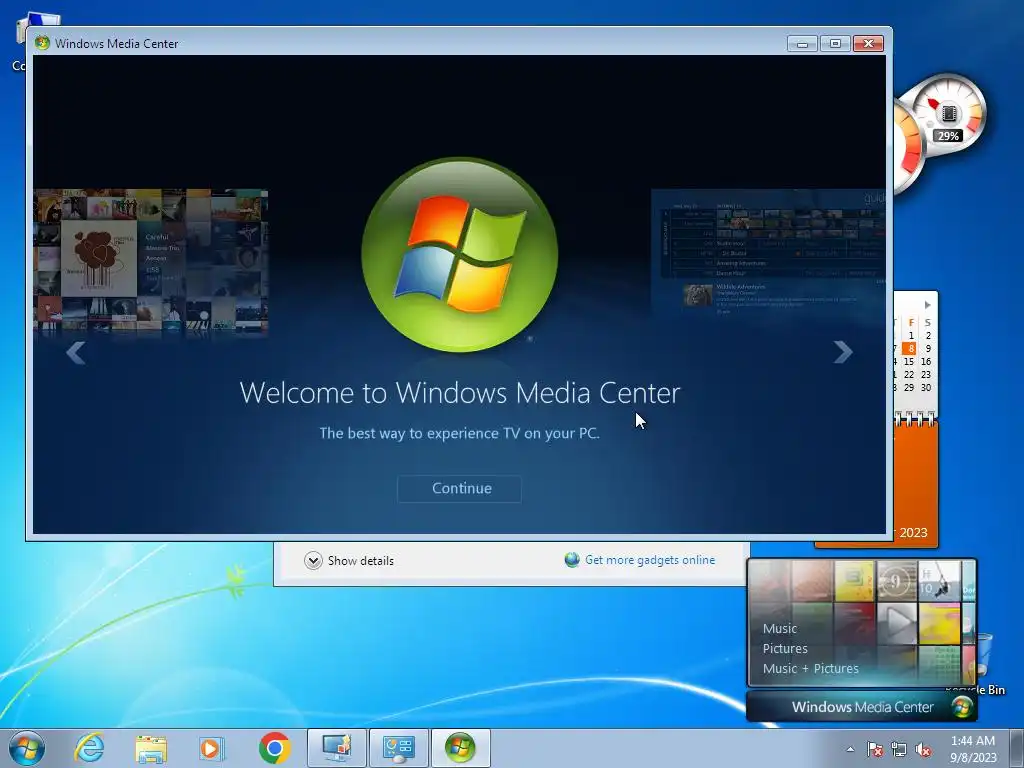Screen dimensions: 1024x768
Task: Expand Show details in gadget gallery window
Action: click(x=349, y=560)
